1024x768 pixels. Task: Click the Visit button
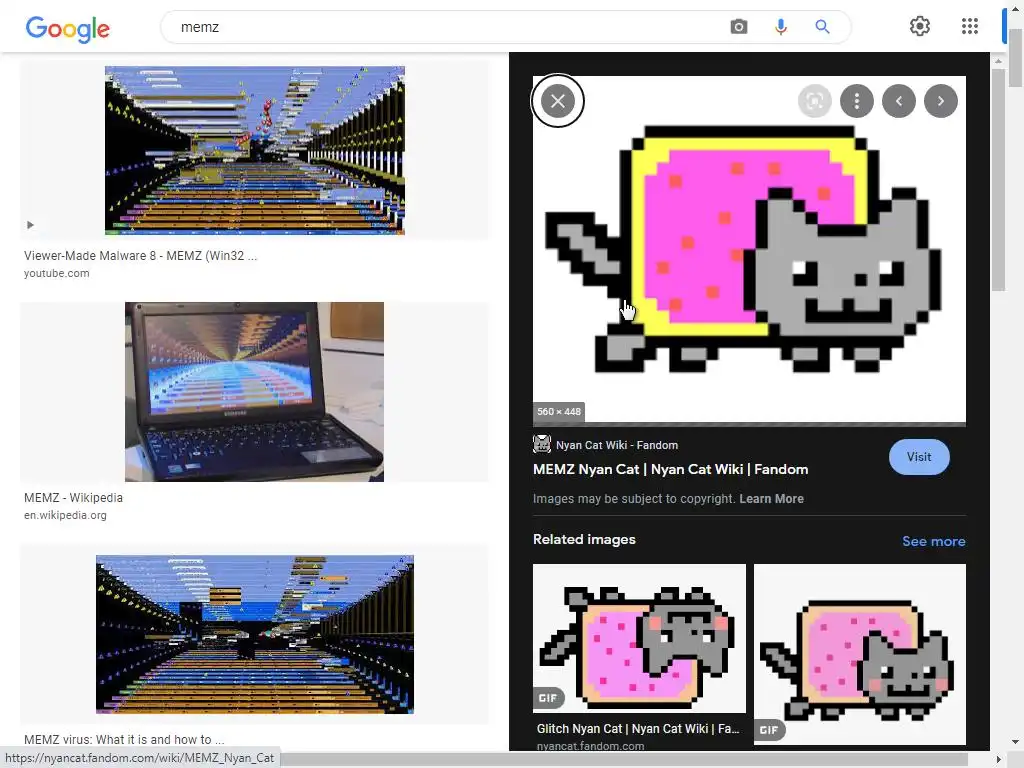[919, 457]
